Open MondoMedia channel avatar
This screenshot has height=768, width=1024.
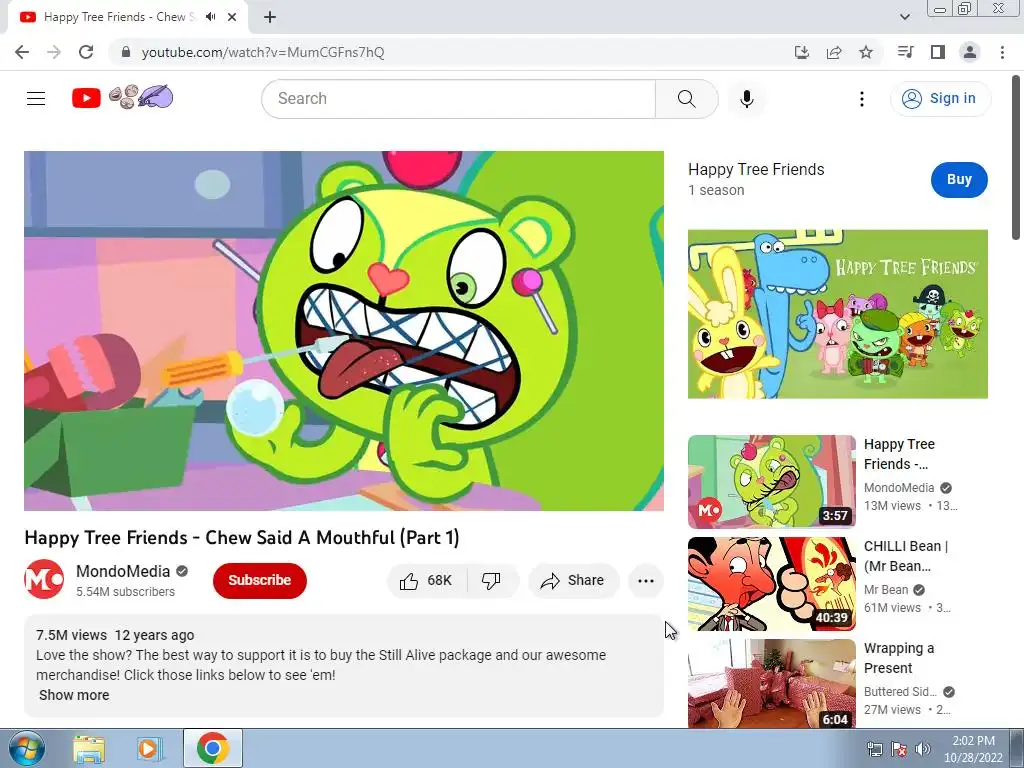[44, 579]
